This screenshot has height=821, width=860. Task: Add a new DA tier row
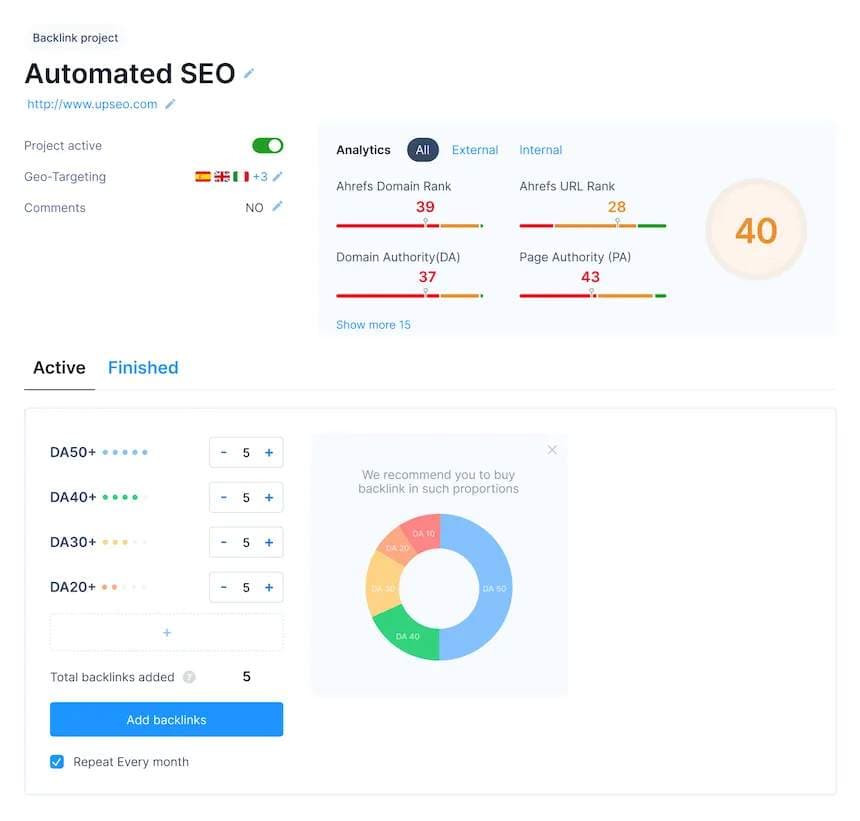166,632
